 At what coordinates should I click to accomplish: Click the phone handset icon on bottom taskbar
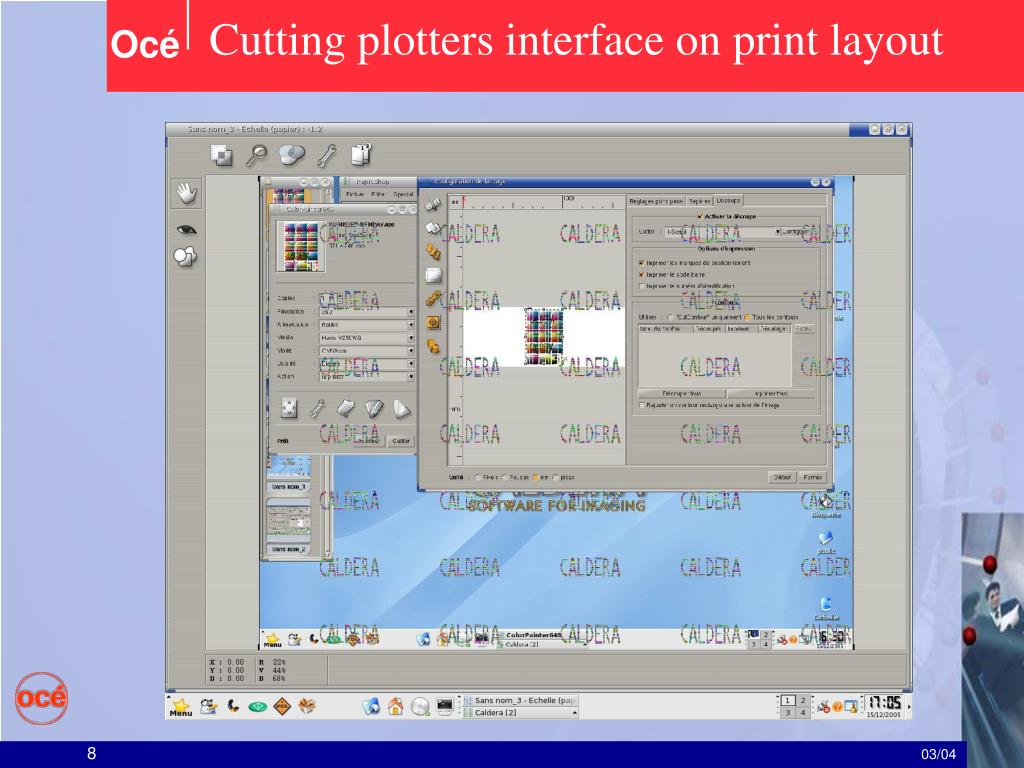(x=233, y=706)
